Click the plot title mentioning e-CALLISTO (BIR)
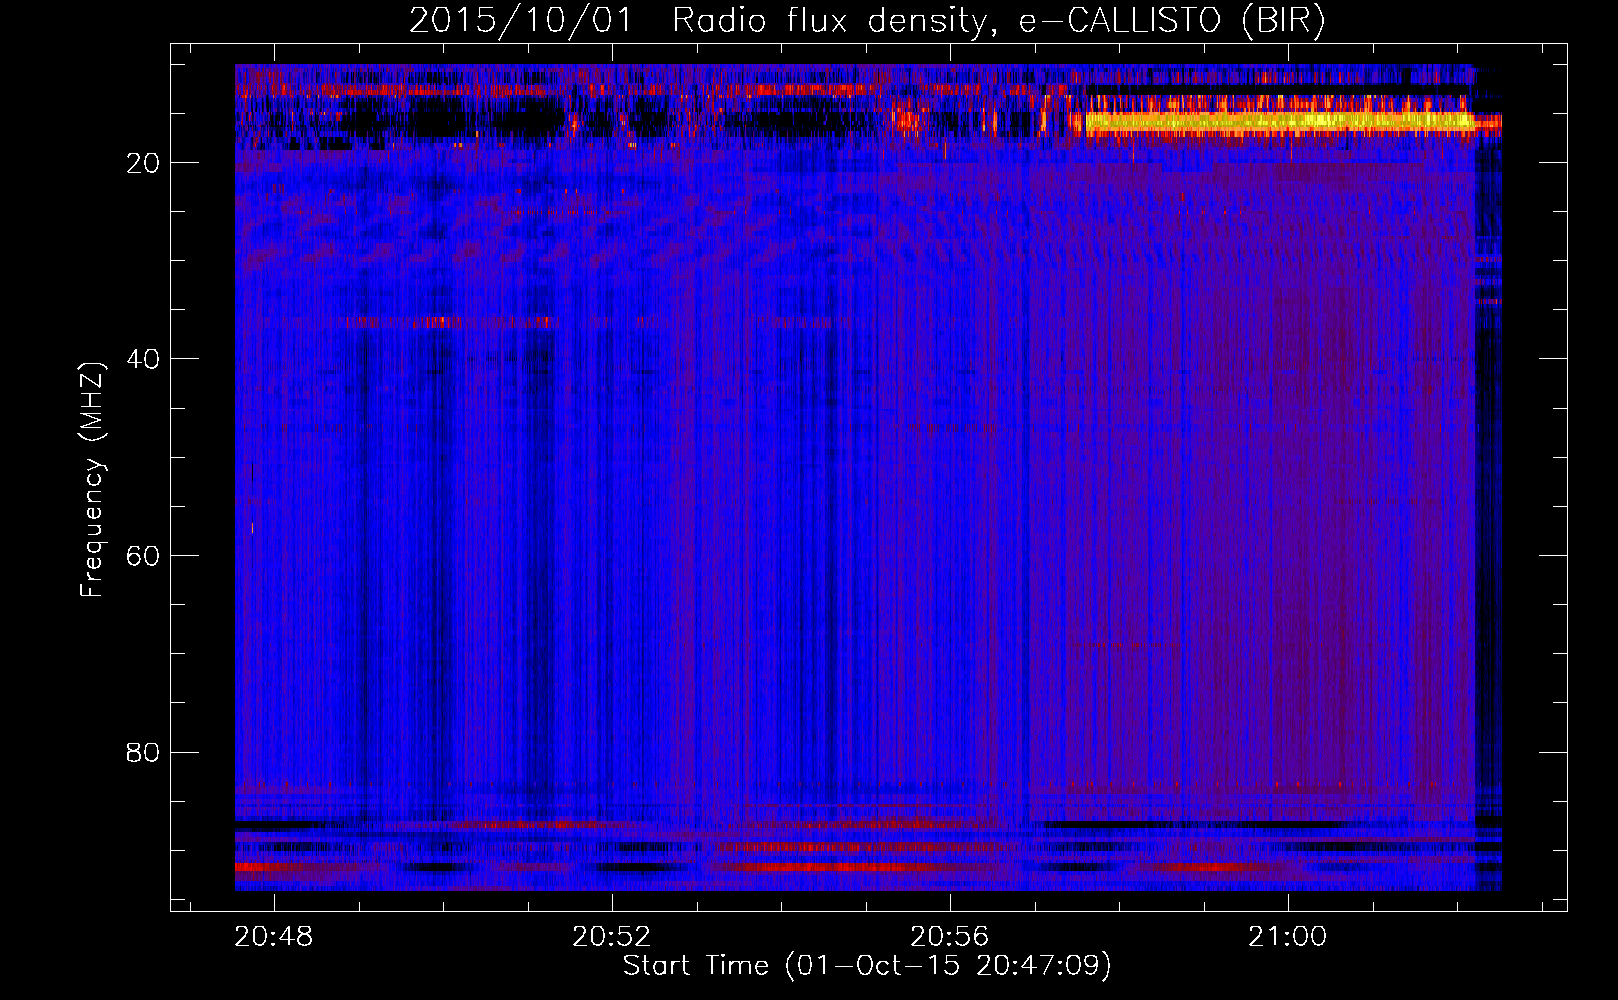This screenshot has height=1000, width=1618. 867,20
